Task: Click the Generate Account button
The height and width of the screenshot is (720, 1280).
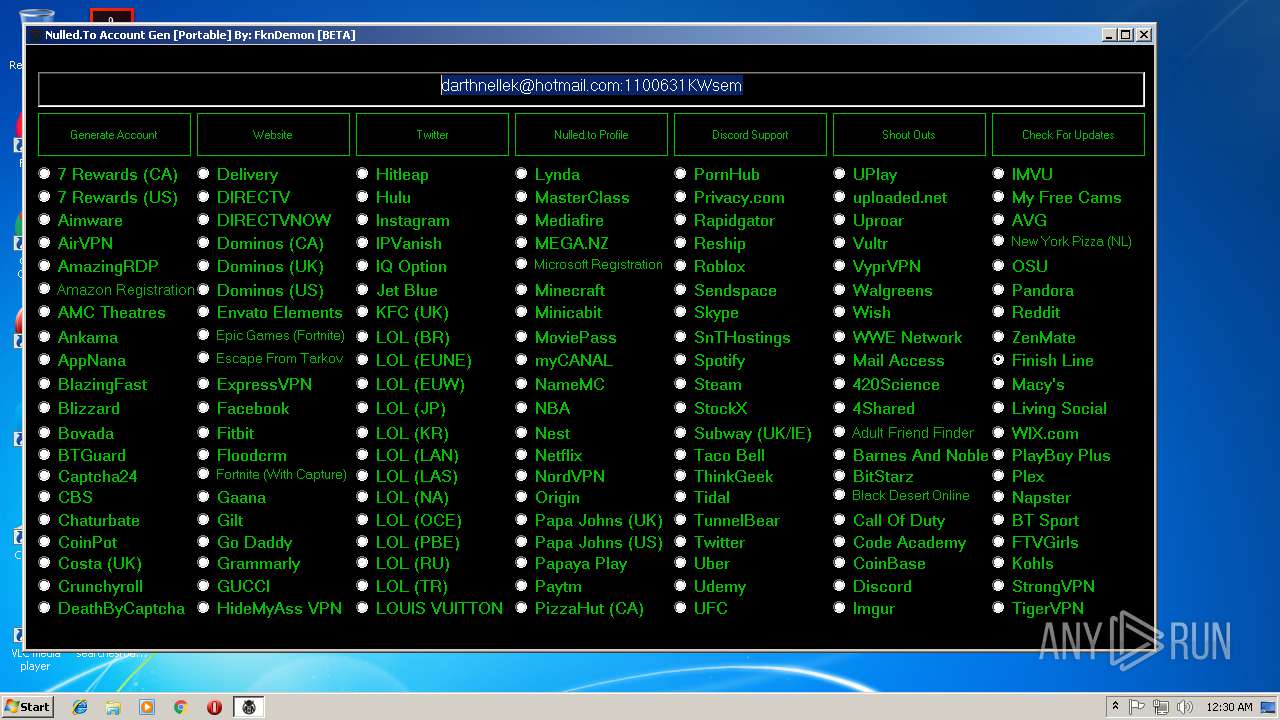Action: click(x=114, y=134)
